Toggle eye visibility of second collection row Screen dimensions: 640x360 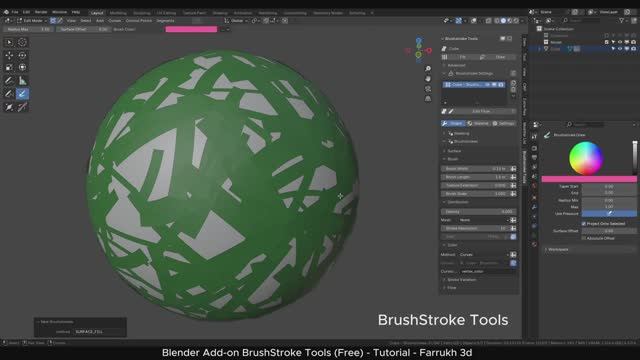pos(620,42)
